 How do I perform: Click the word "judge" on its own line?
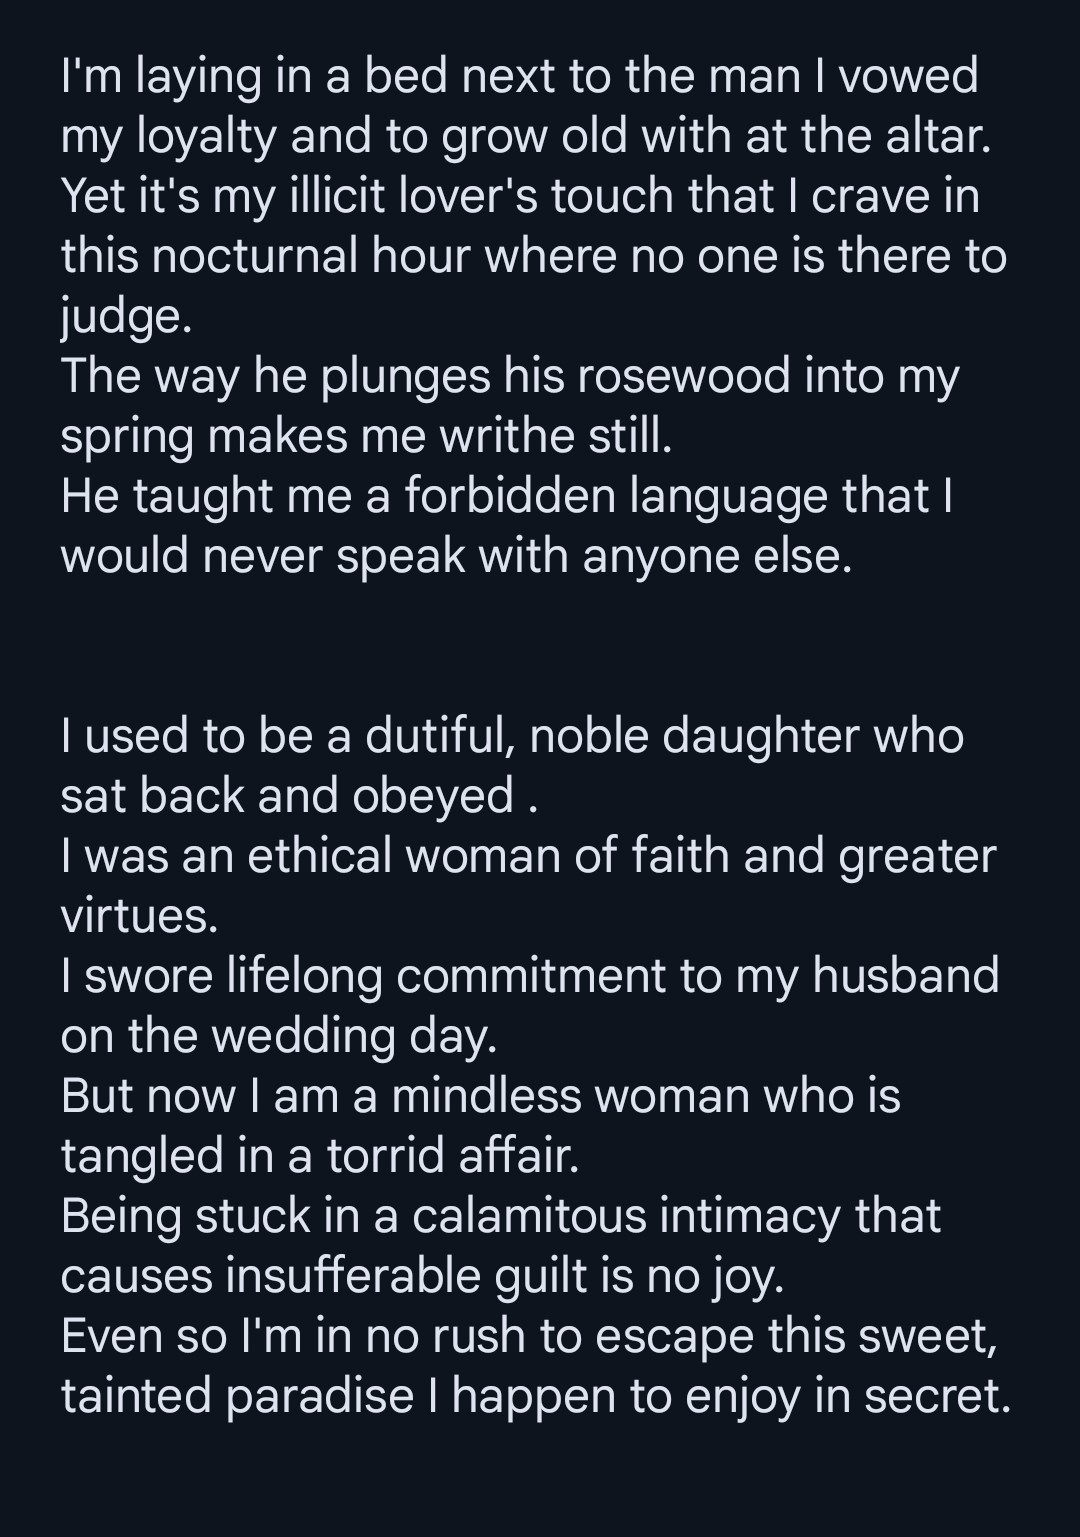tap(121, 317)
